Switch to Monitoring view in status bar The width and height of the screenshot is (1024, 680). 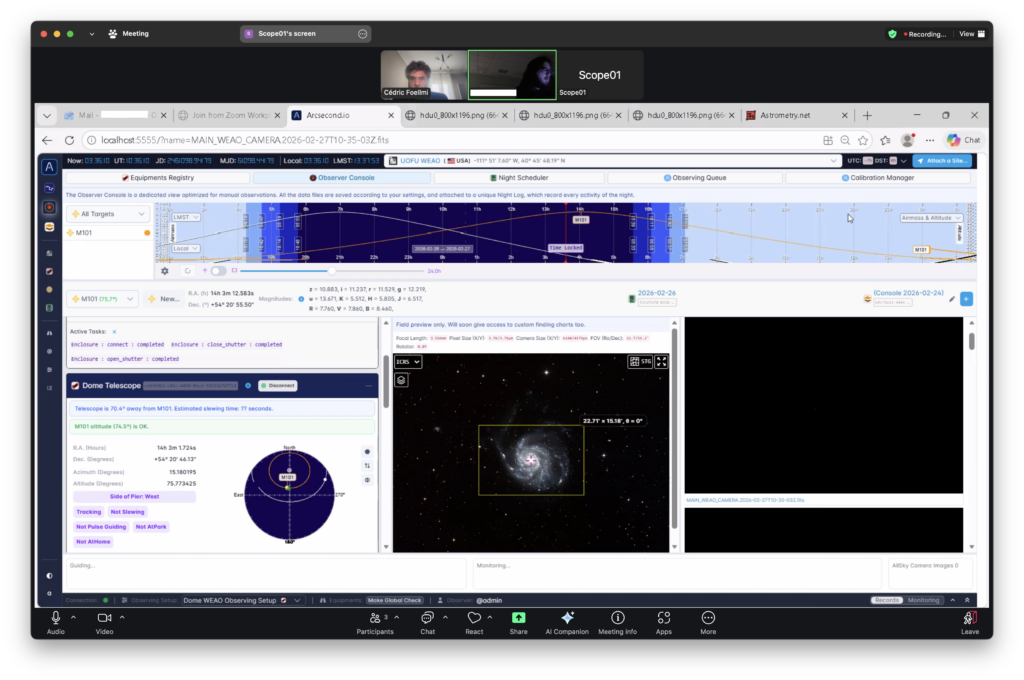pos(924,600)
